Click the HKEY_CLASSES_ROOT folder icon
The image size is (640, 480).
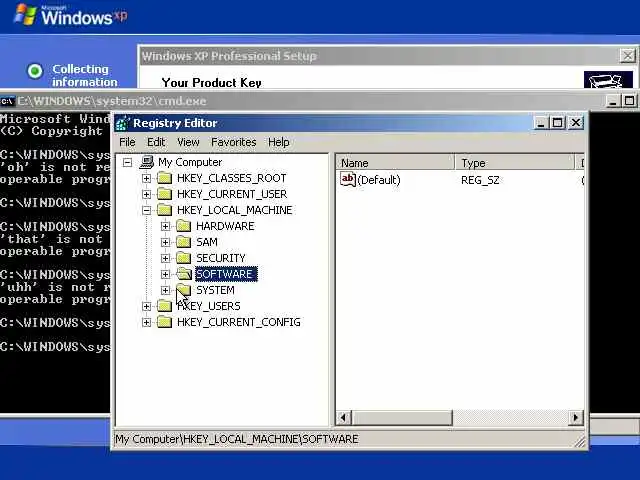(x=164, y=178)
